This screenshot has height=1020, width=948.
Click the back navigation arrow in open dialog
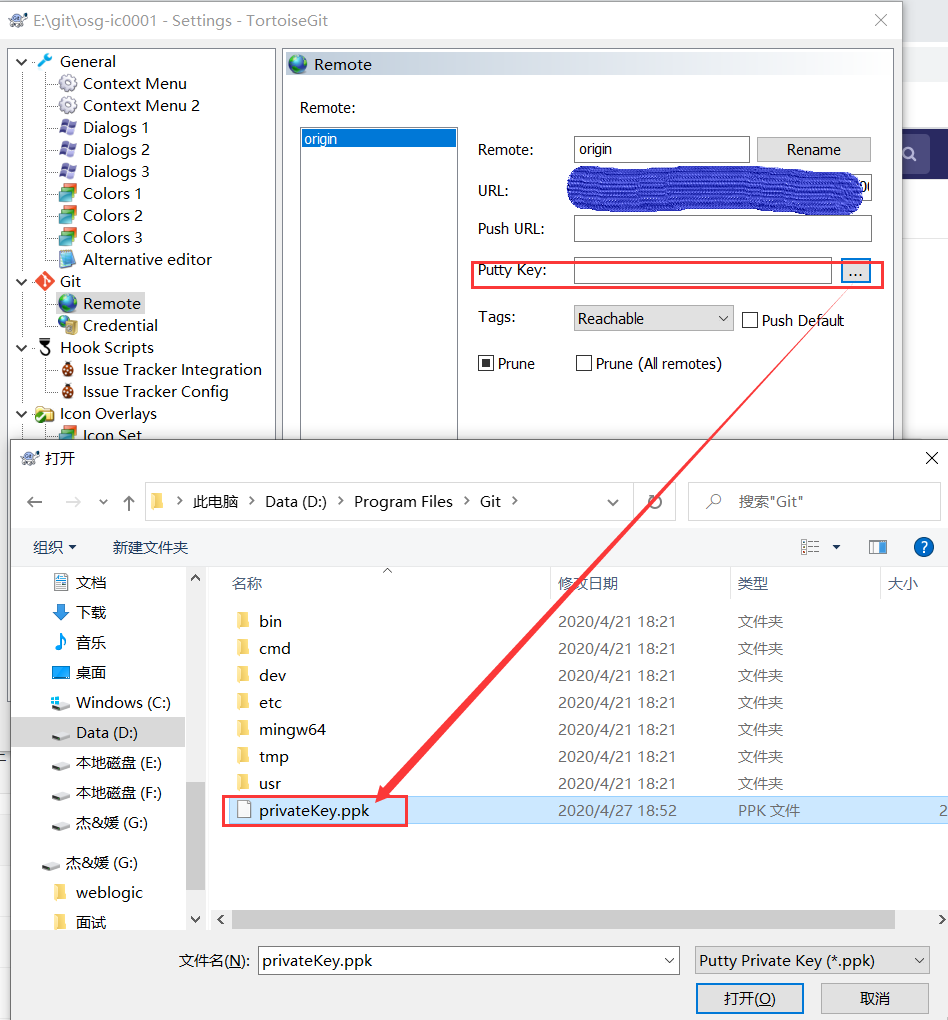point(36,501)
